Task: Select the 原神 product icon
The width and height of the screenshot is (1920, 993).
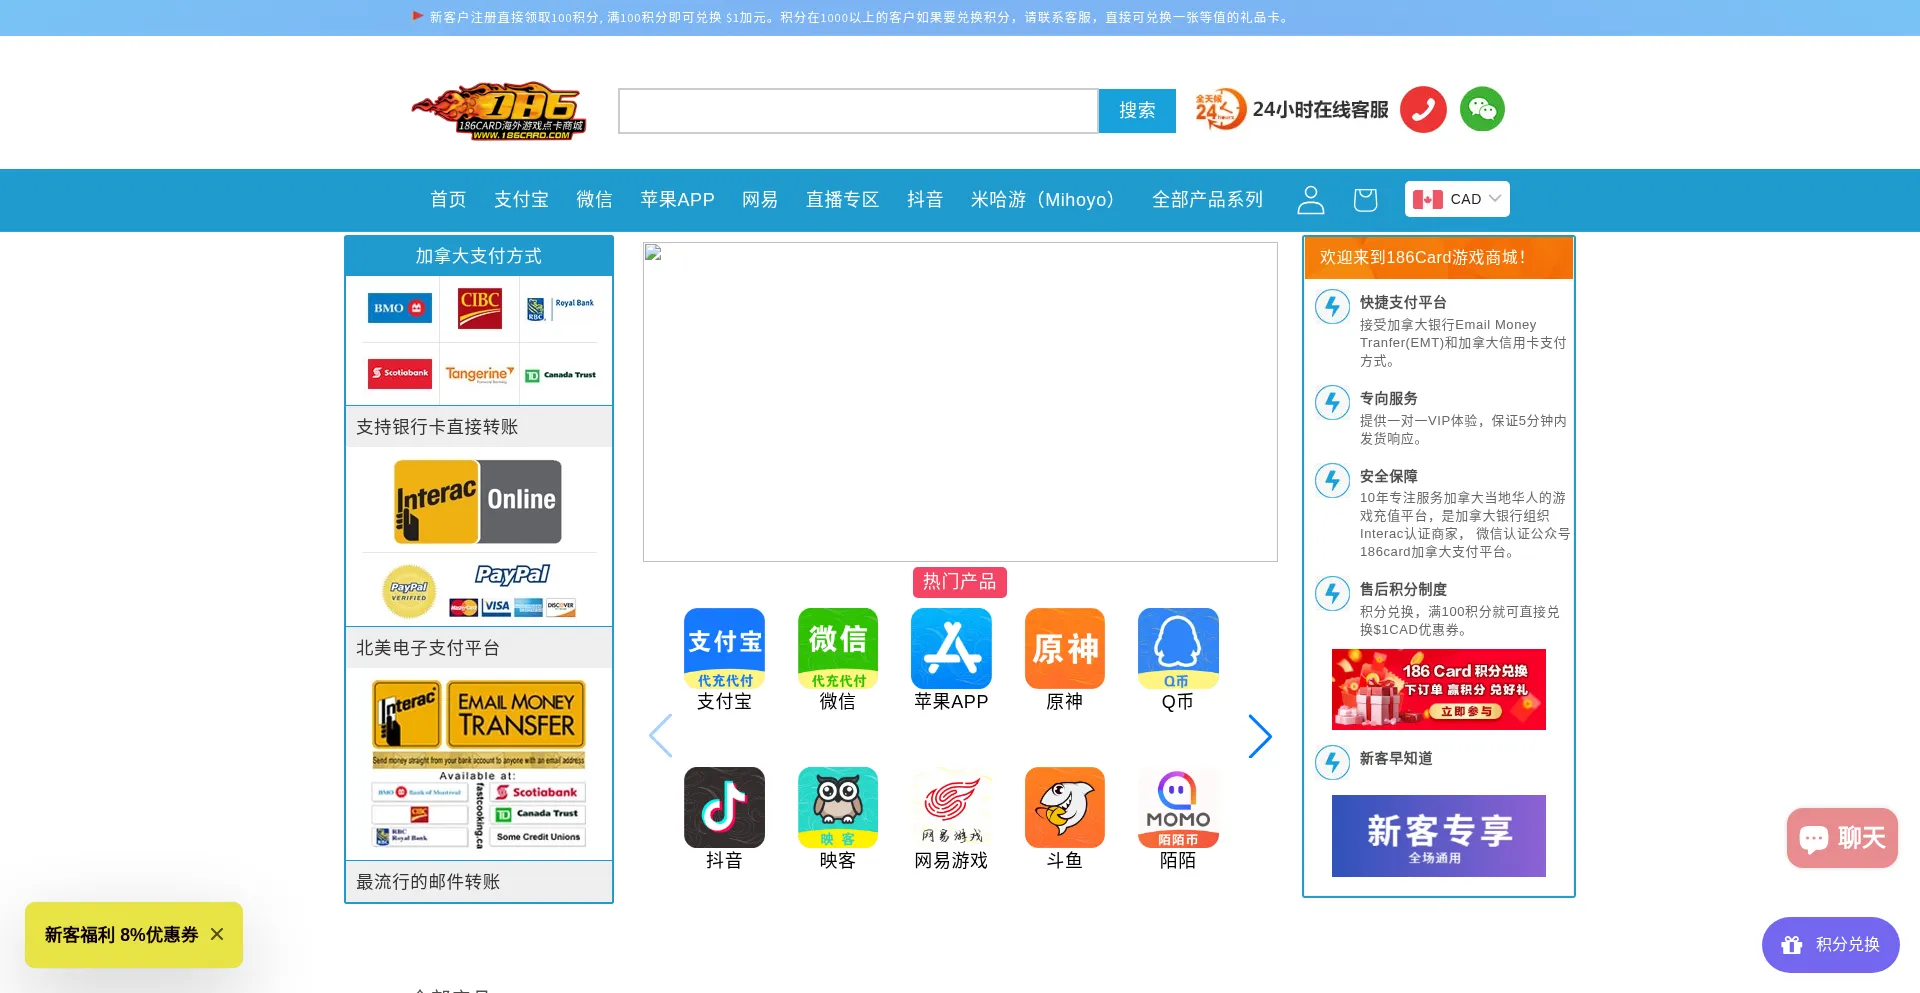Action: pyautogui.click(x=1064, y=648)
